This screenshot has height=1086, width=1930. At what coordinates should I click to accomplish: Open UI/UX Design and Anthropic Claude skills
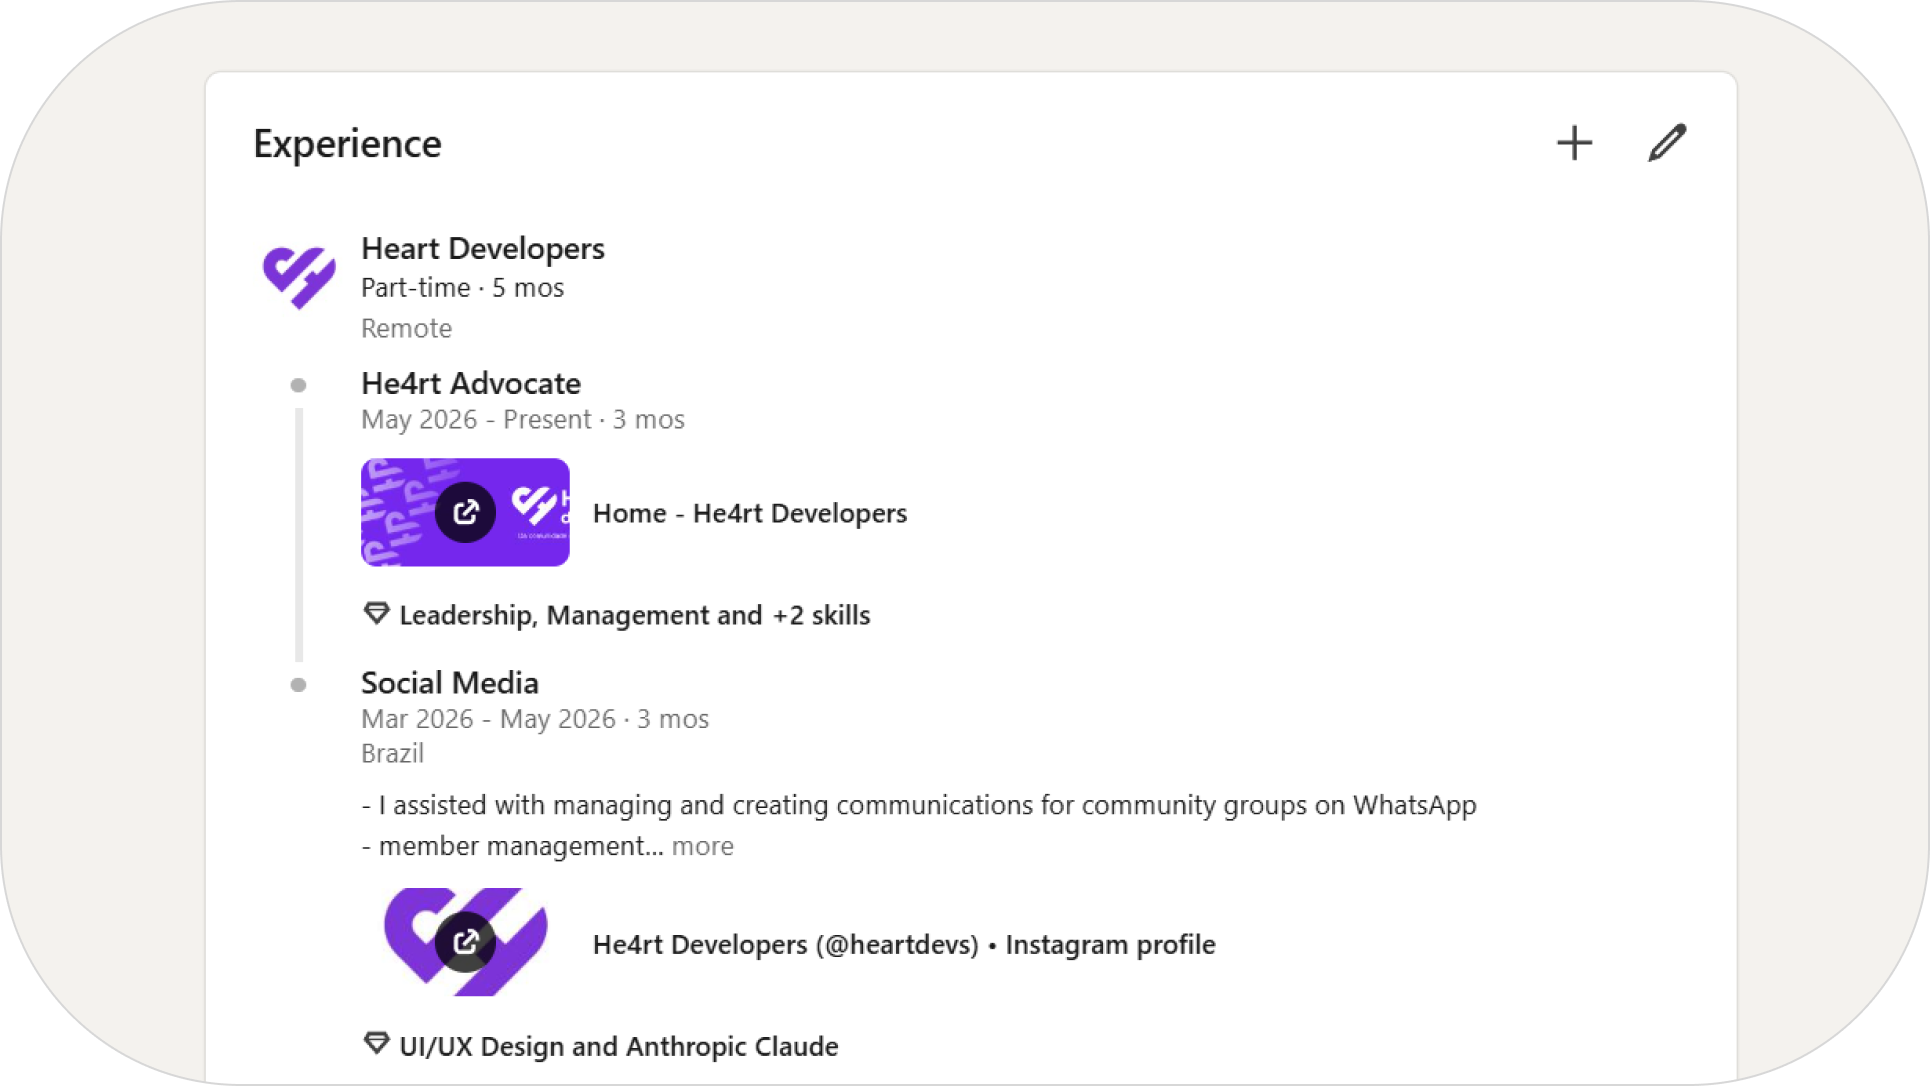pyautogui.click(x=619, y=1046)
